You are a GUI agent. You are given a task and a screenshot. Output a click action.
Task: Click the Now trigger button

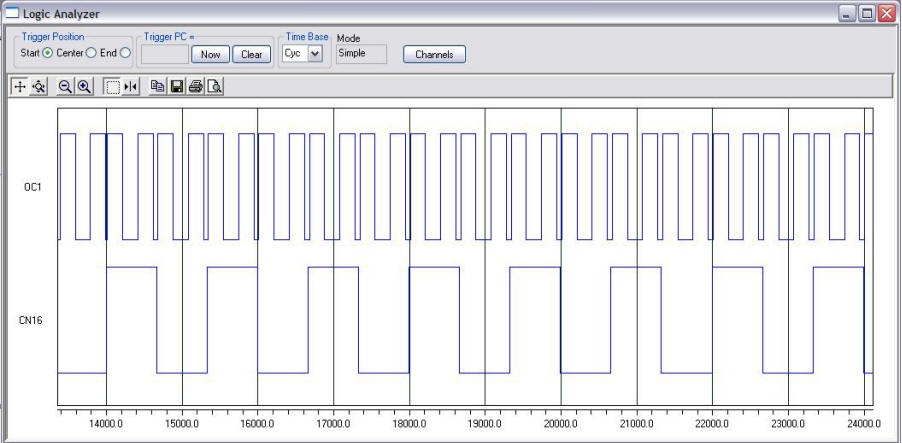[x=211, y=55]
